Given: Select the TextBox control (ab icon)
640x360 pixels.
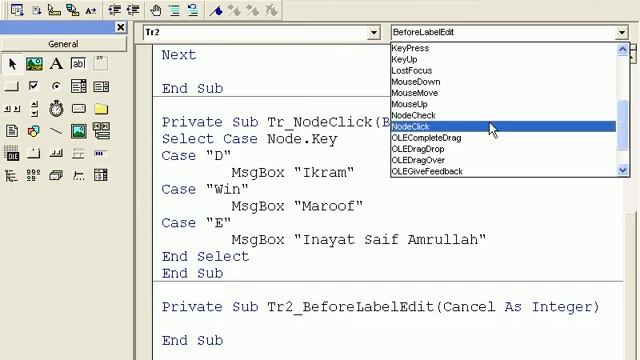Looking at the screenshot, I should pyautogui.click(x=78, y=64).
